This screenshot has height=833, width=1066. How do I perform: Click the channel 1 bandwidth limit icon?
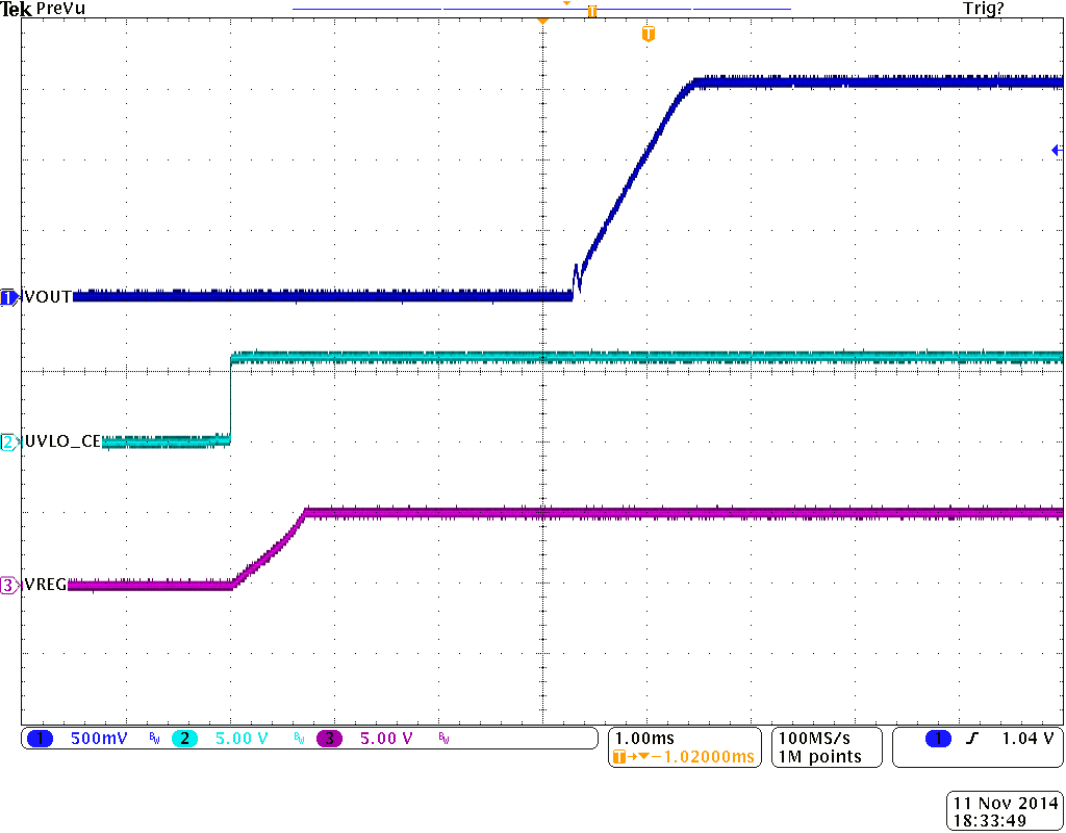pyautogui.click(x=154, y=739)
